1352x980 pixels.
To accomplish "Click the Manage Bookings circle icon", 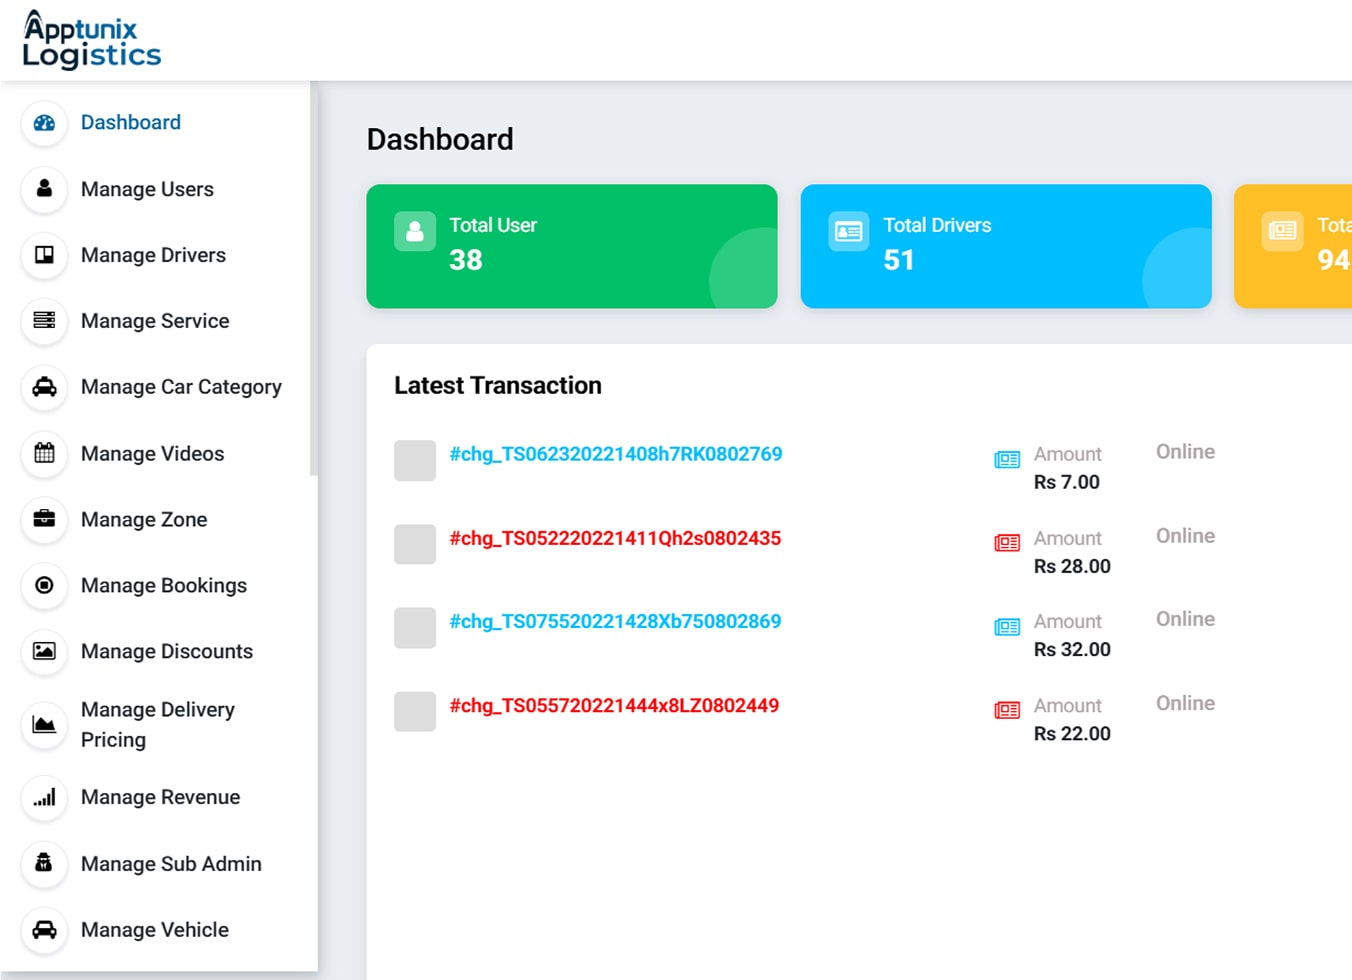I will coord(44,585).
